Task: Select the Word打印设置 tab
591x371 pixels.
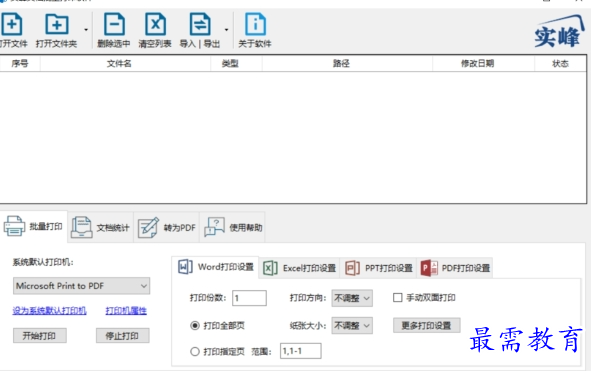Action: pyautogui.click(x=215, y=267)
